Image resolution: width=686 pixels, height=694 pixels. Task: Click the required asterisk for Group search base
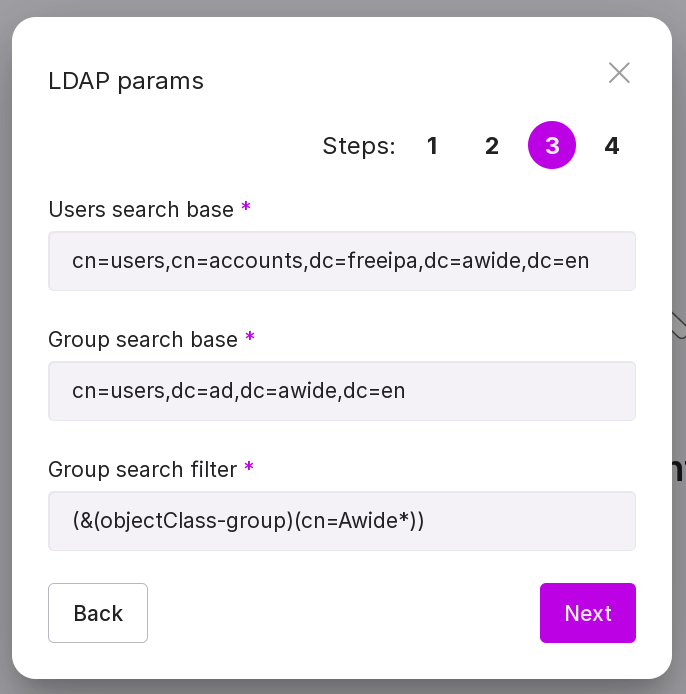pos(250,338)
